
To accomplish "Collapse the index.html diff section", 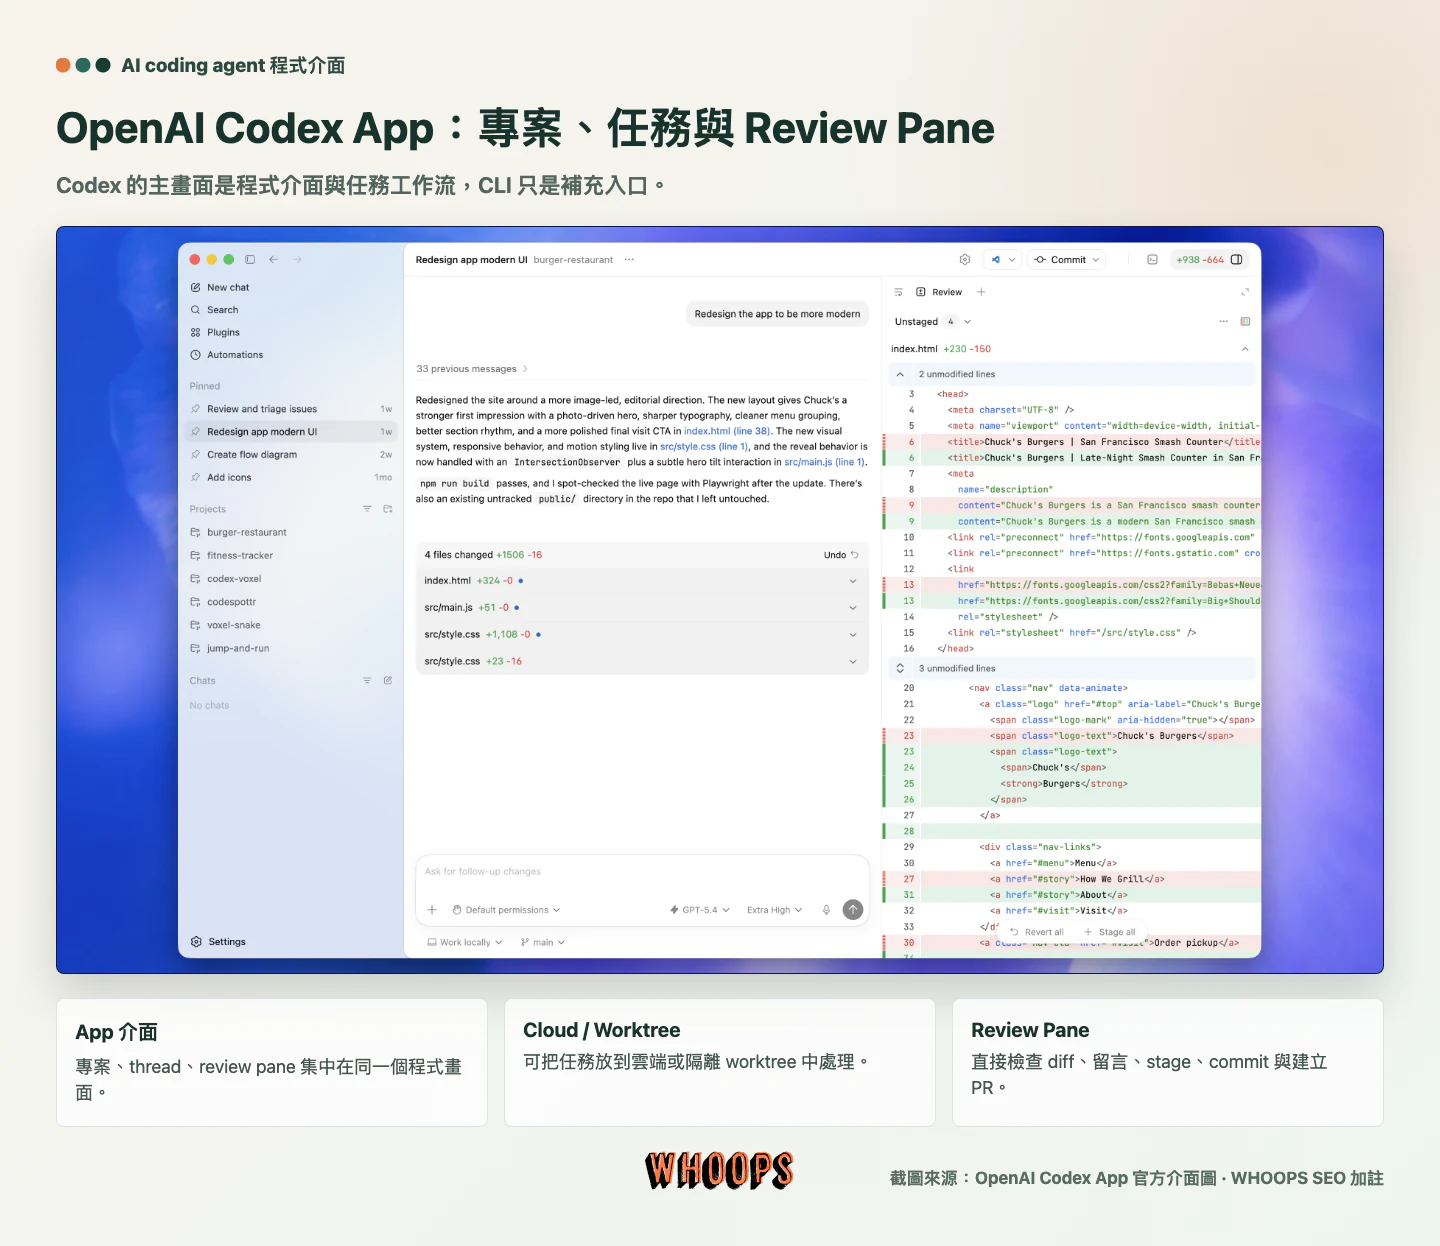I will coord(1245,349).
